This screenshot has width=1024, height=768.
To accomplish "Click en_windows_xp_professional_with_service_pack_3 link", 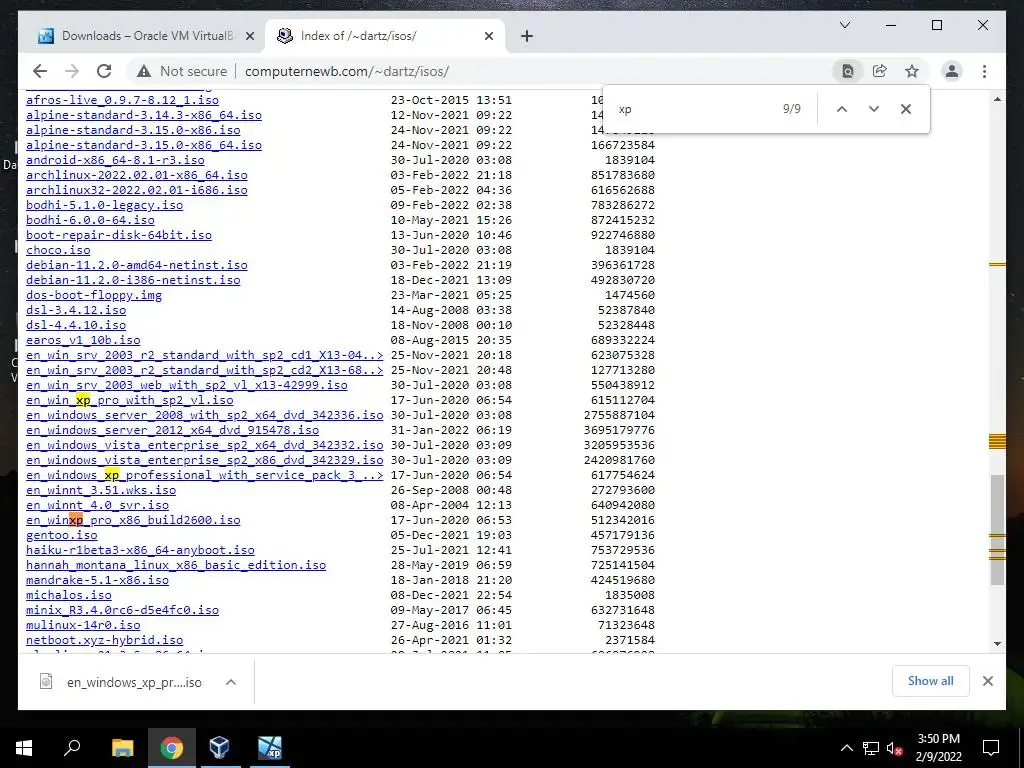I will (204, 475).
